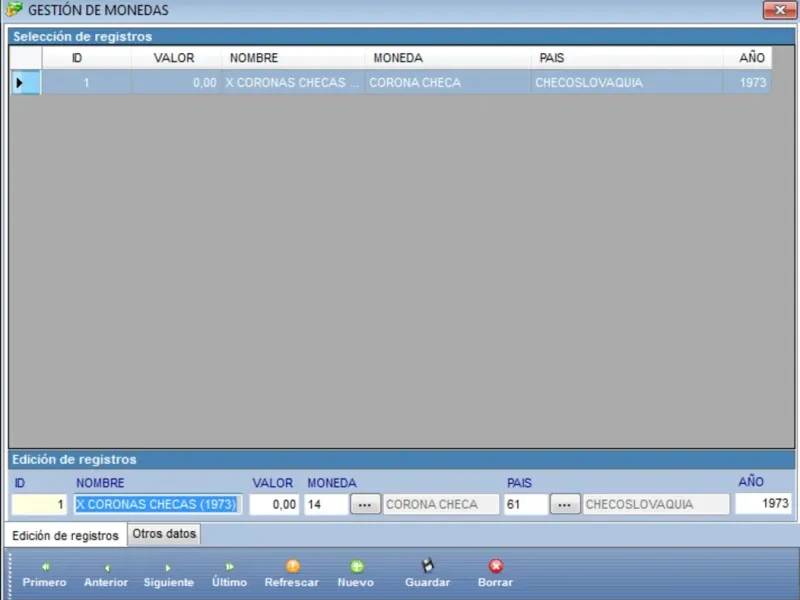Sort by the NOMBRE column header
This screenshot has width=800, height=600.
click(x=293, y=58)
